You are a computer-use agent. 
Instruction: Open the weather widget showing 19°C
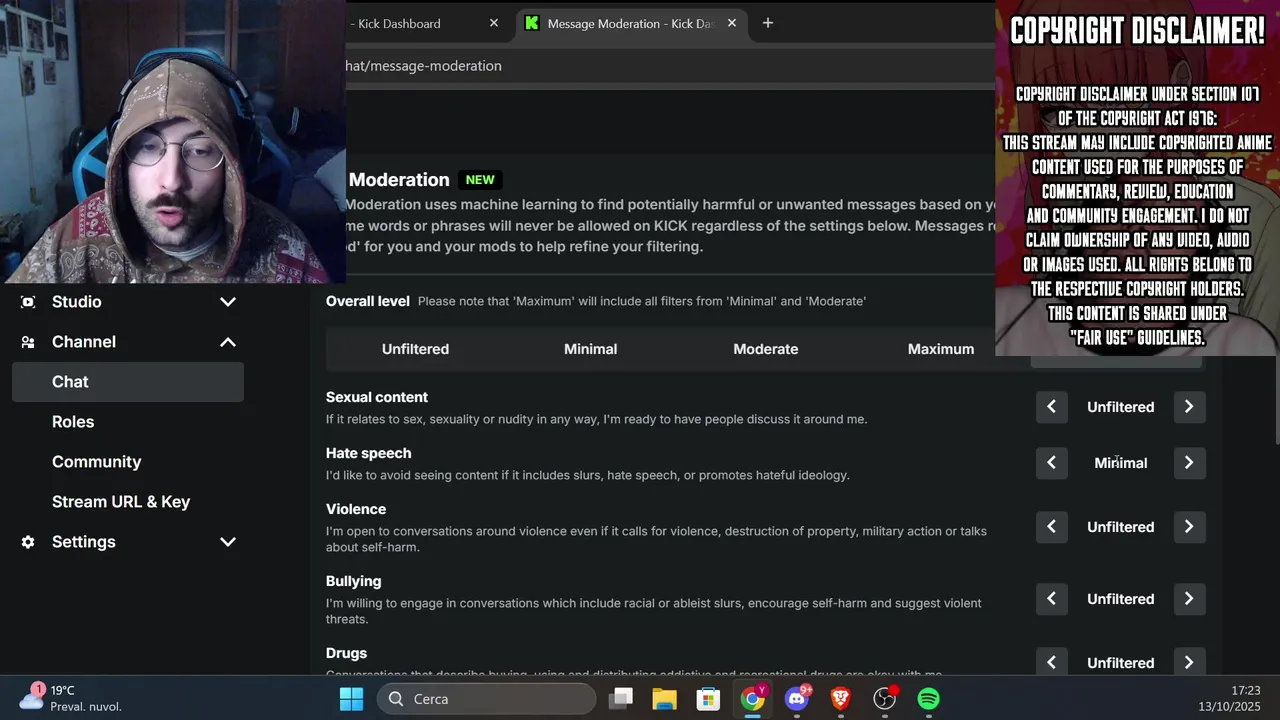point(72,698)
